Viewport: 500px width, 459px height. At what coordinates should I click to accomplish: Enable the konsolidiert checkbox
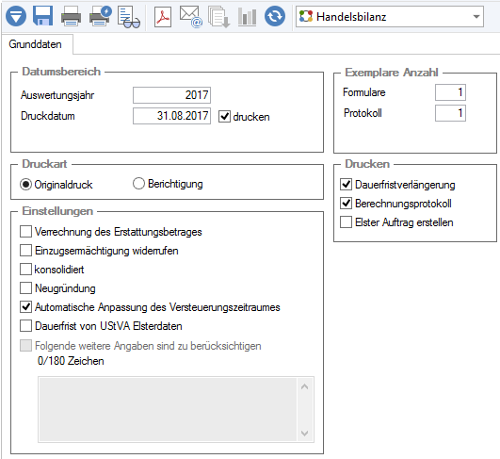pos(26,269)
